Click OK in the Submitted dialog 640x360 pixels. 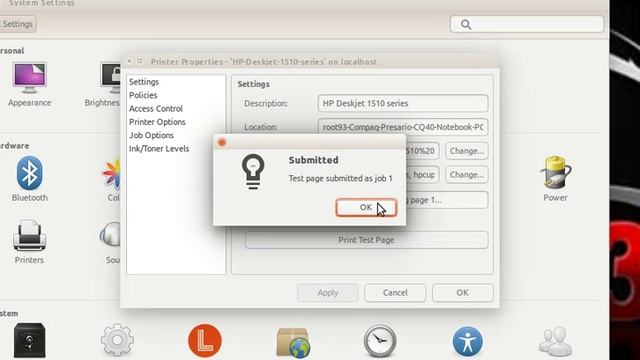click(x=366, y=207)
